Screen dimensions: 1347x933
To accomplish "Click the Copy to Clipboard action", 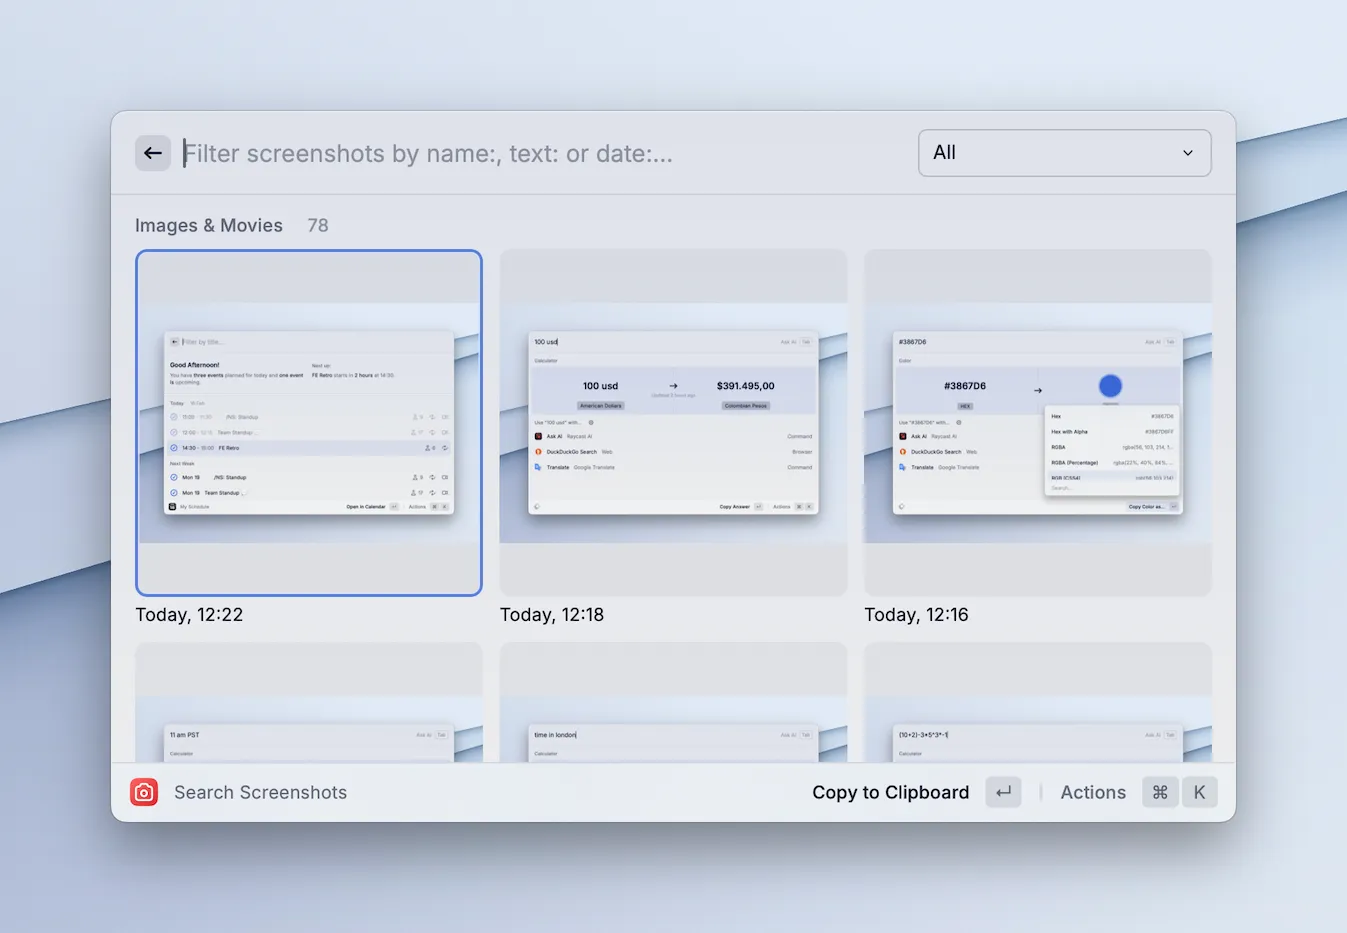I will (889, 792).
